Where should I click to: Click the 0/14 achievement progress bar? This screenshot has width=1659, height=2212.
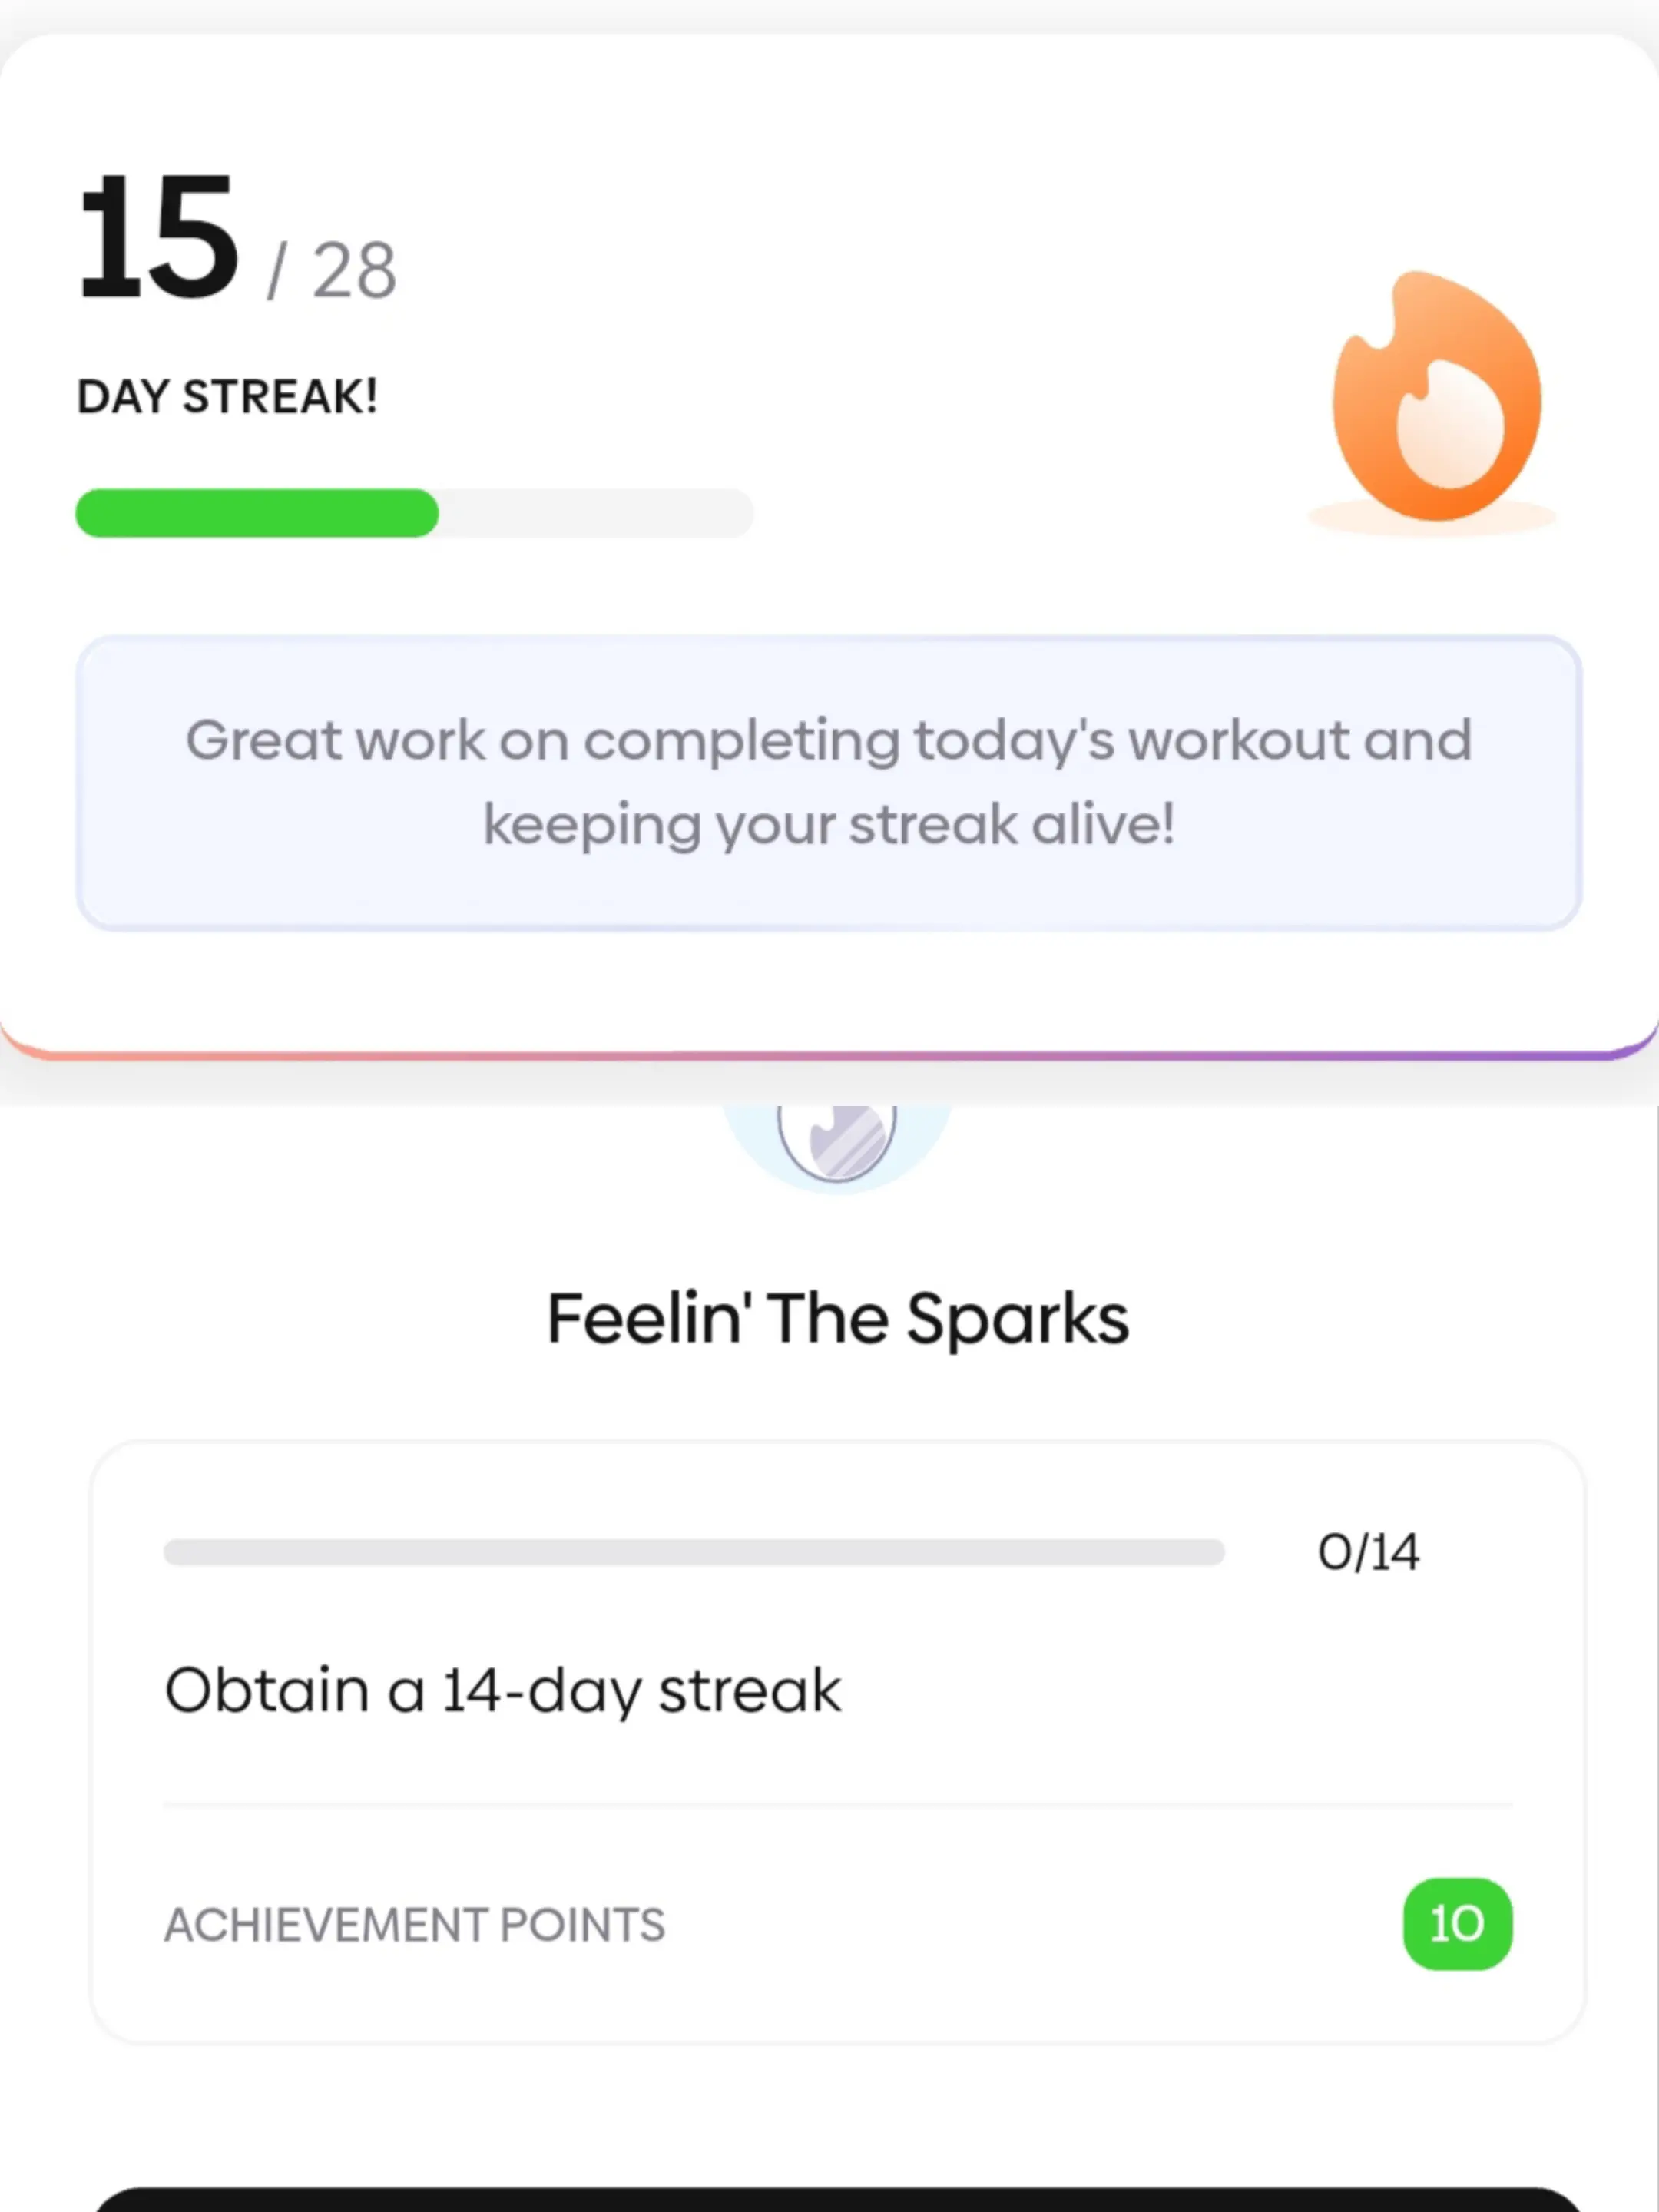click(693, 1551)
